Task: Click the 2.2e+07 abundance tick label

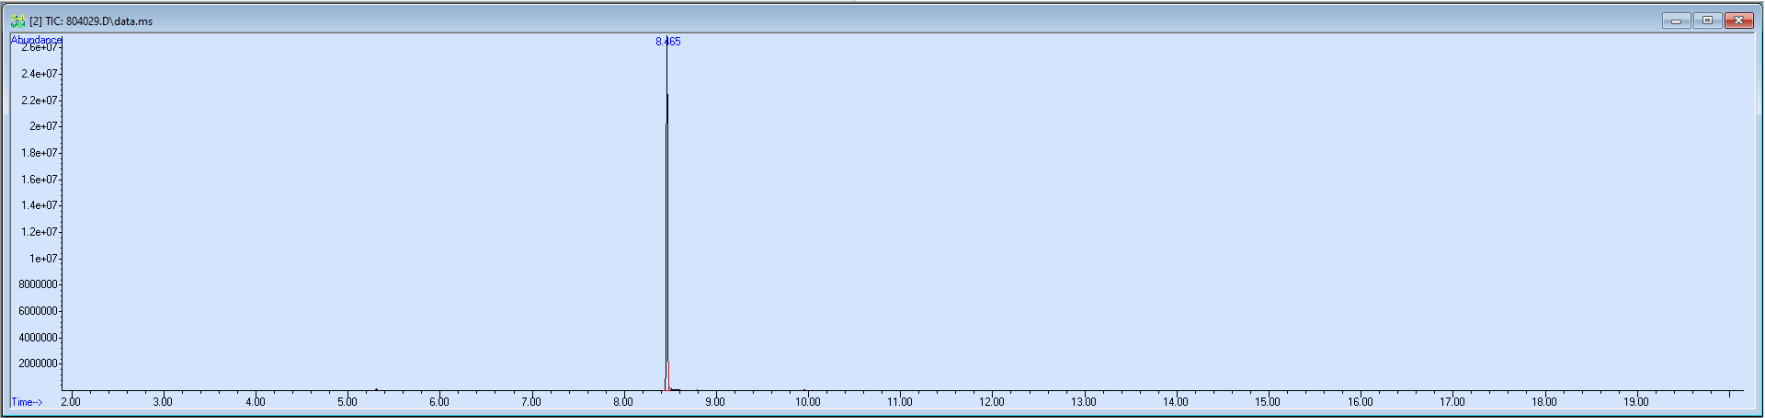Action: tap(40, 100)
